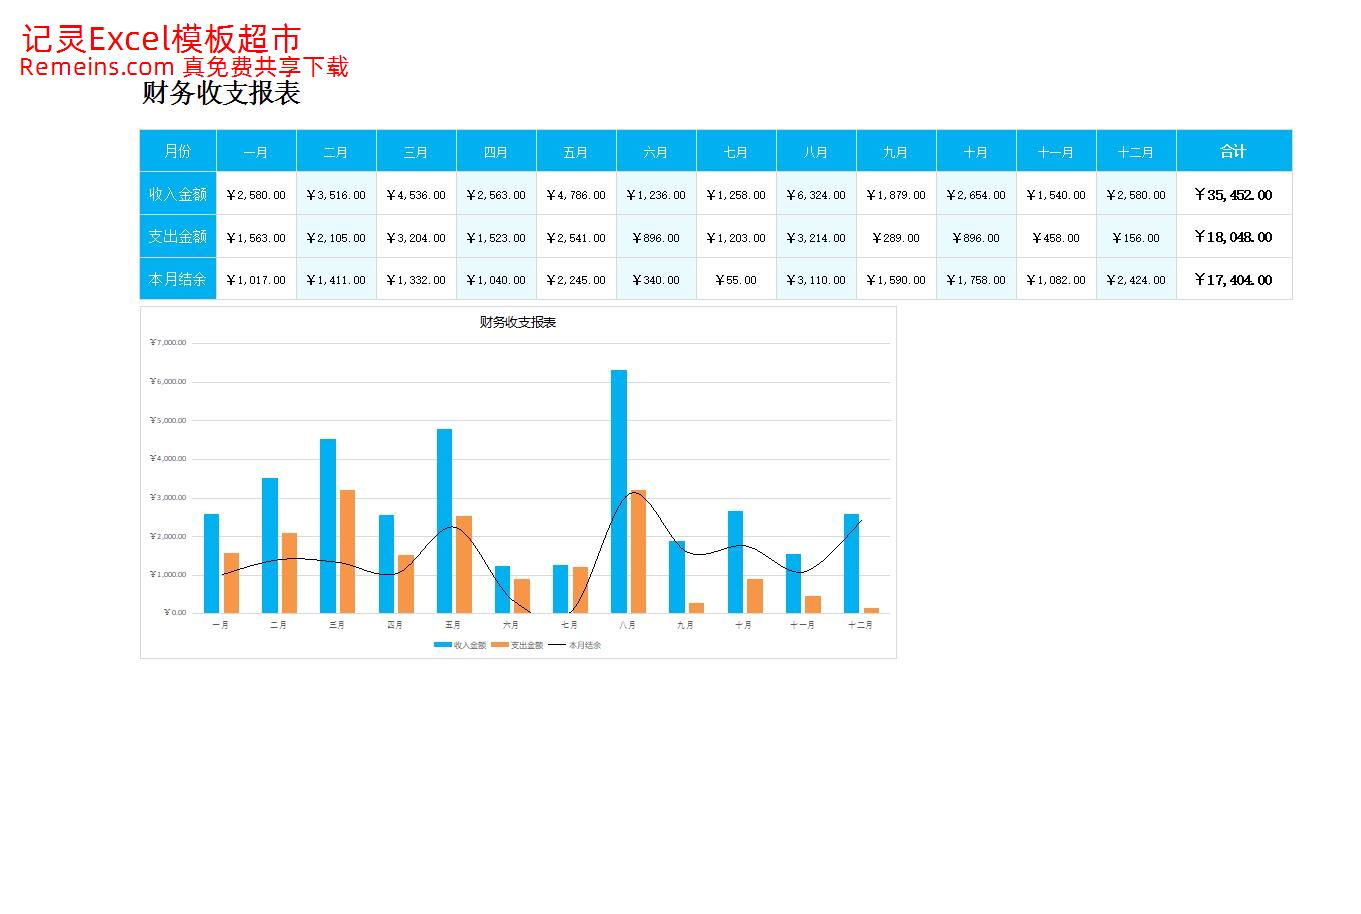Select the chart title 财务收支报表 inside the chart

[x=518, y=322]
